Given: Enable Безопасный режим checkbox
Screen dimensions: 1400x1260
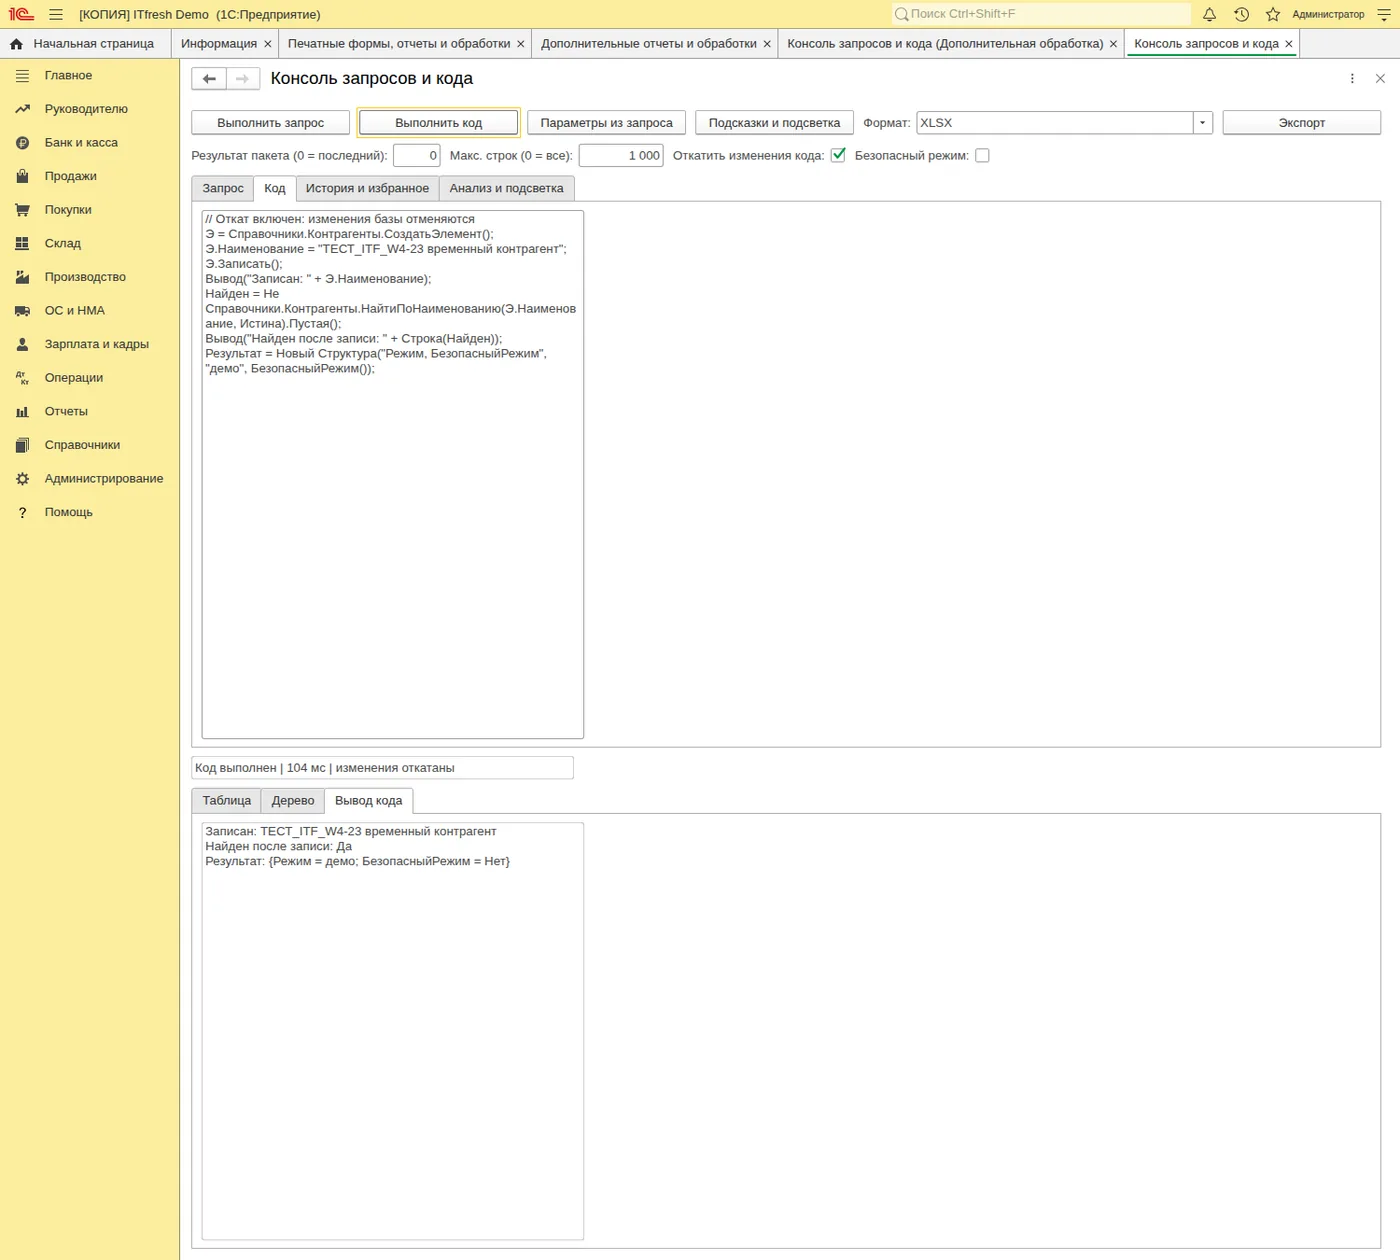Looking at the screenshot, I should [x=982, y=155].
